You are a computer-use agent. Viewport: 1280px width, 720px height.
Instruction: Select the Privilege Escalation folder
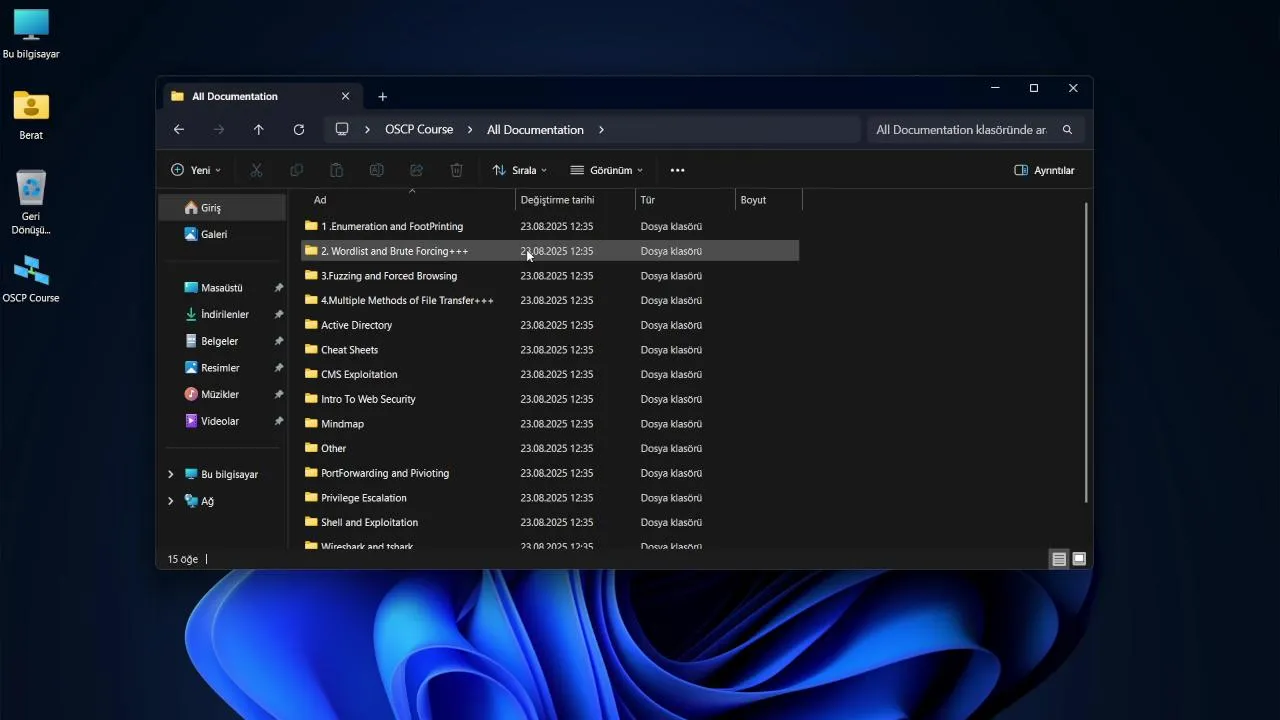click(x=550, y=498)
